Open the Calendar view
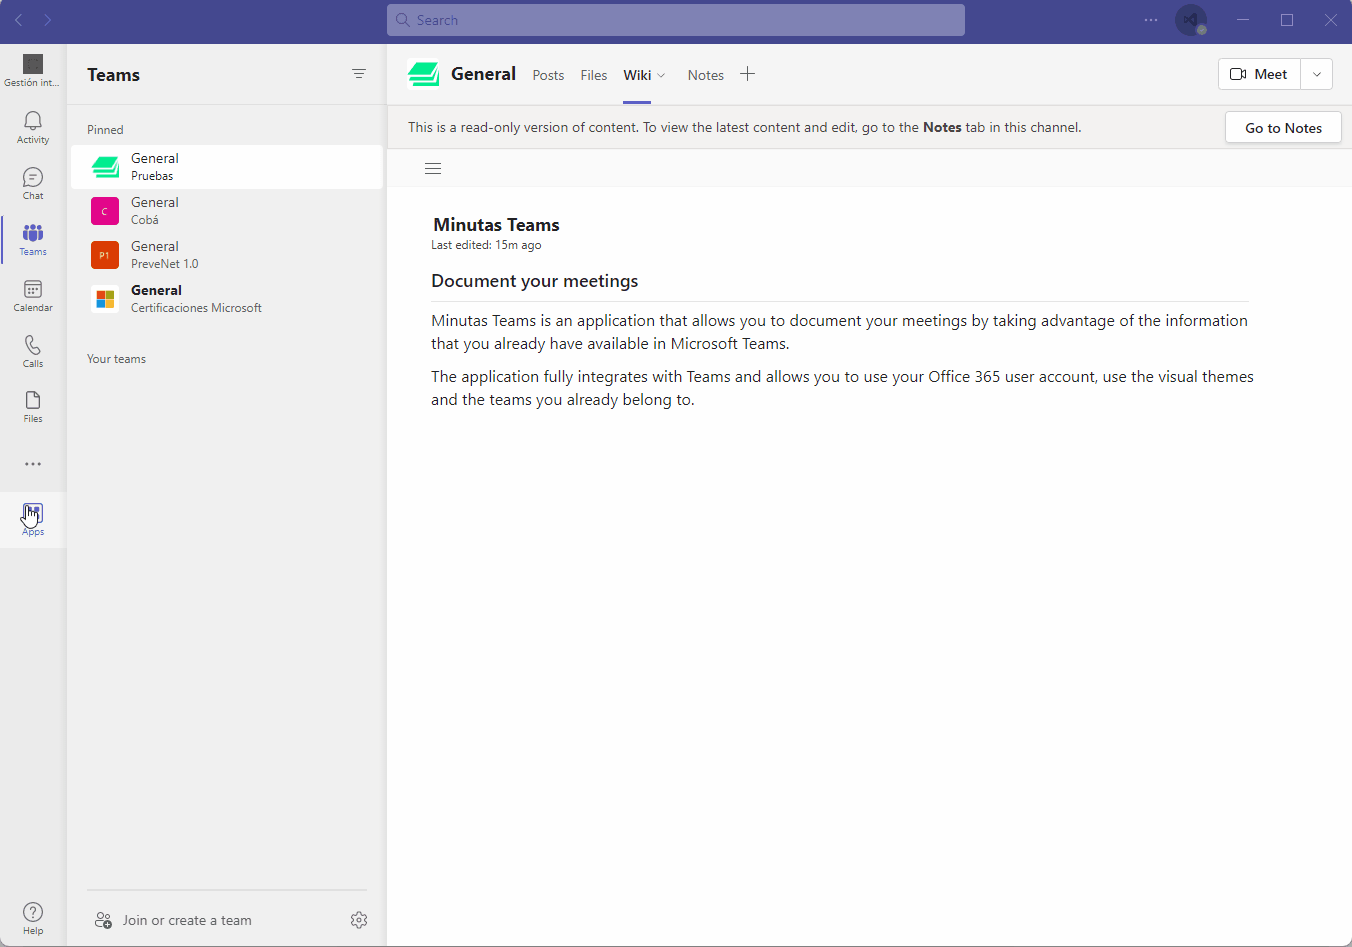The height and width of the screenshot is (947, 1352). (x=33, y=295)
